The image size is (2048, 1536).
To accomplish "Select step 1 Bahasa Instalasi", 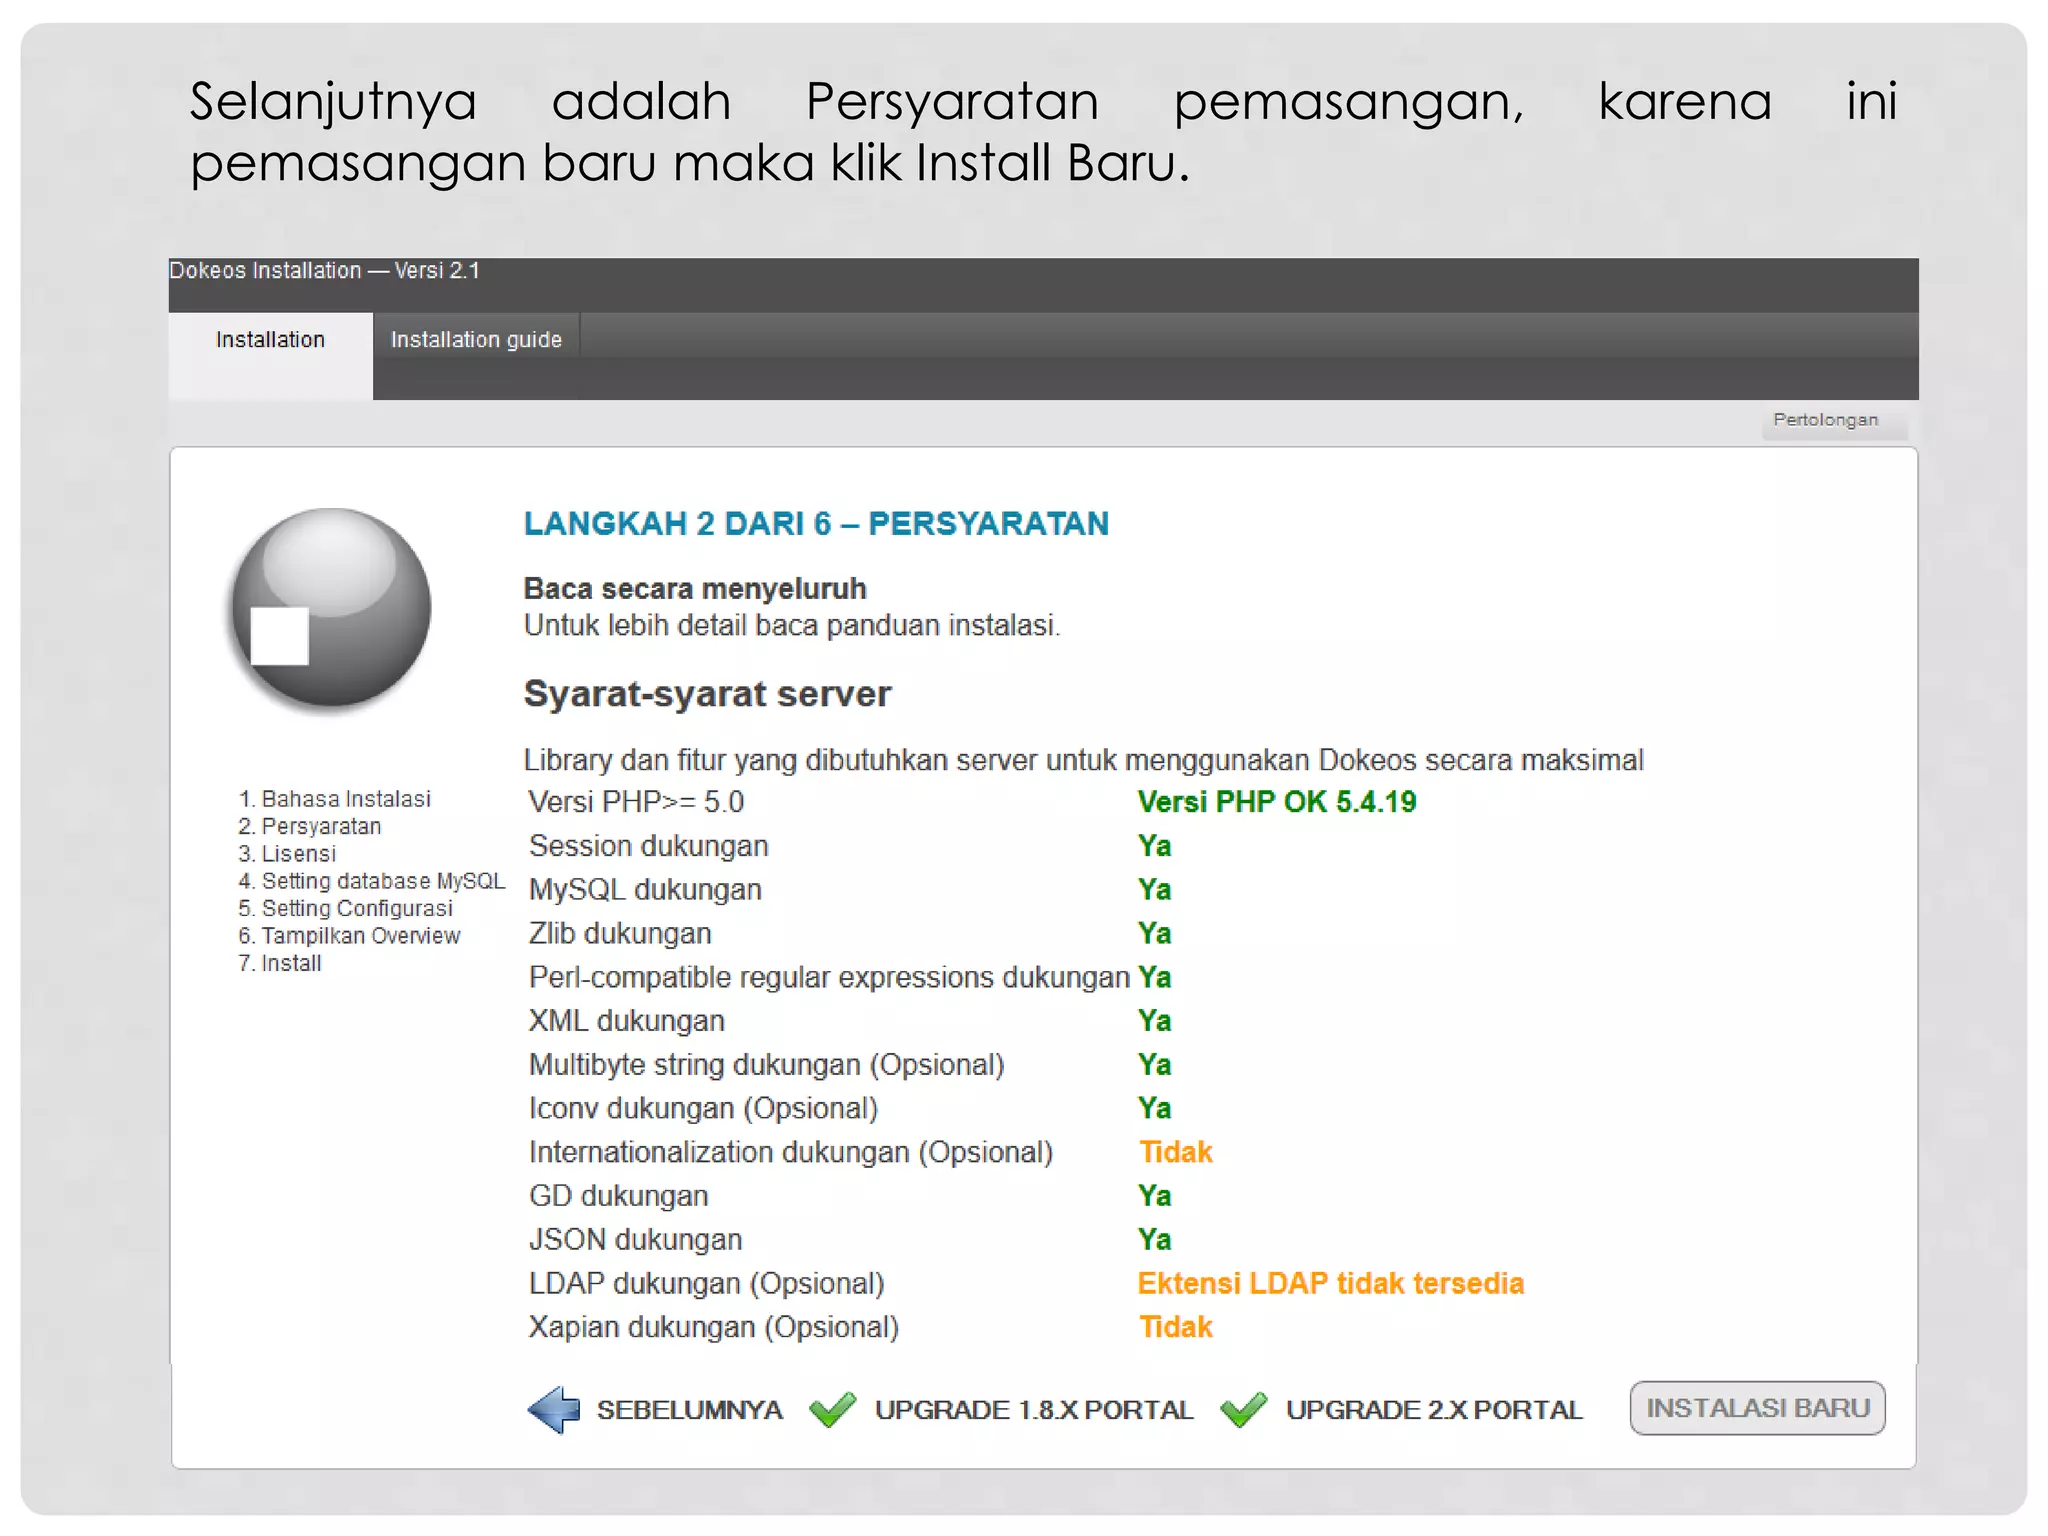I will 335,799.
